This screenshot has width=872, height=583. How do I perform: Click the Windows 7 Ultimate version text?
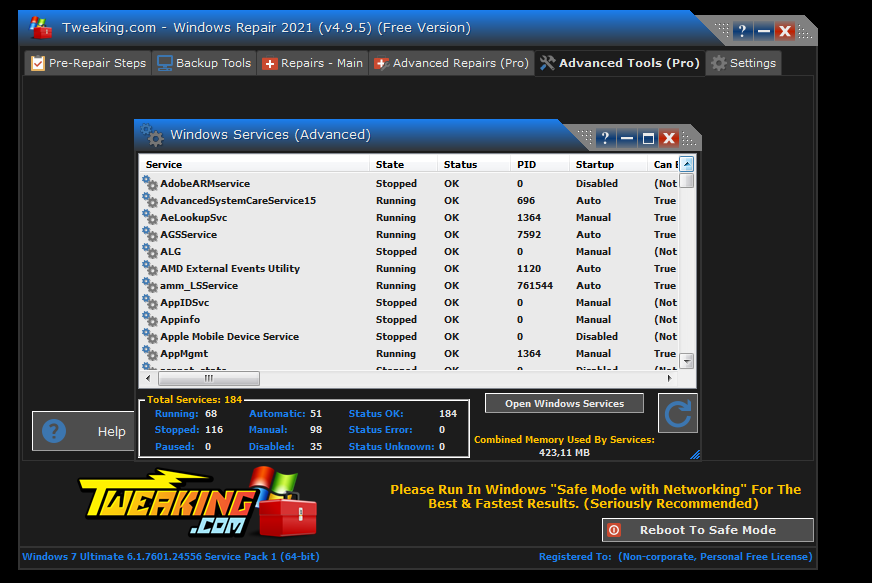click(171, 556)
